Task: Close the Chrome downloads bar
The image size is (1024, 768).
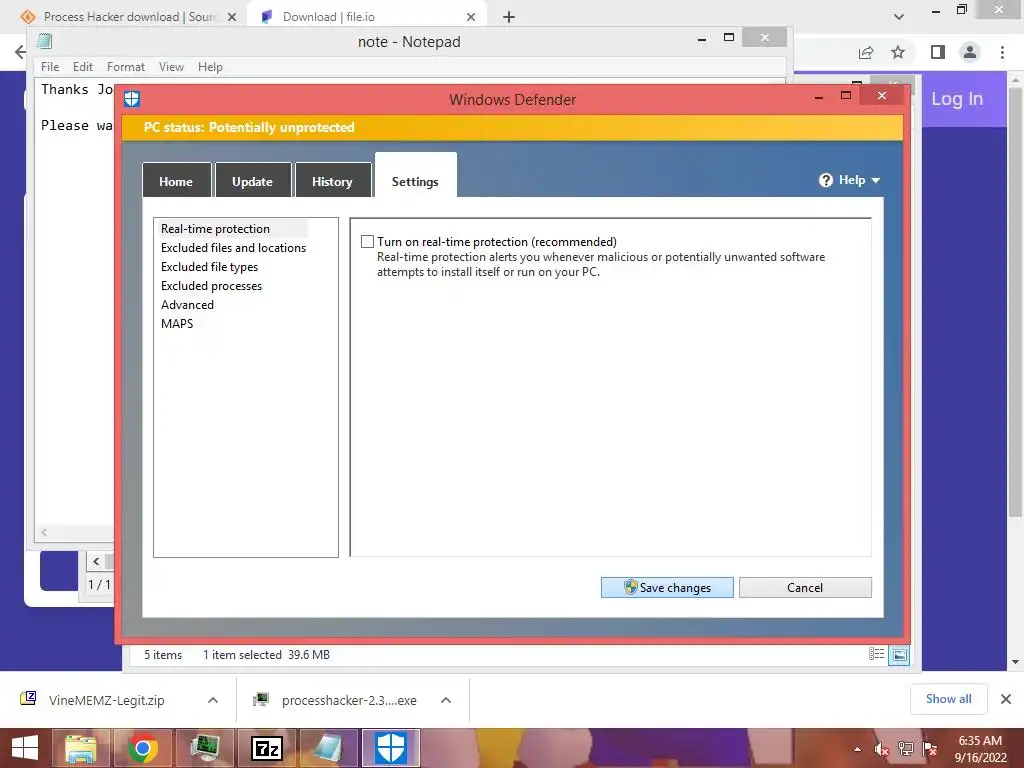Action: pyautogui.click(x=1006, y=699)
